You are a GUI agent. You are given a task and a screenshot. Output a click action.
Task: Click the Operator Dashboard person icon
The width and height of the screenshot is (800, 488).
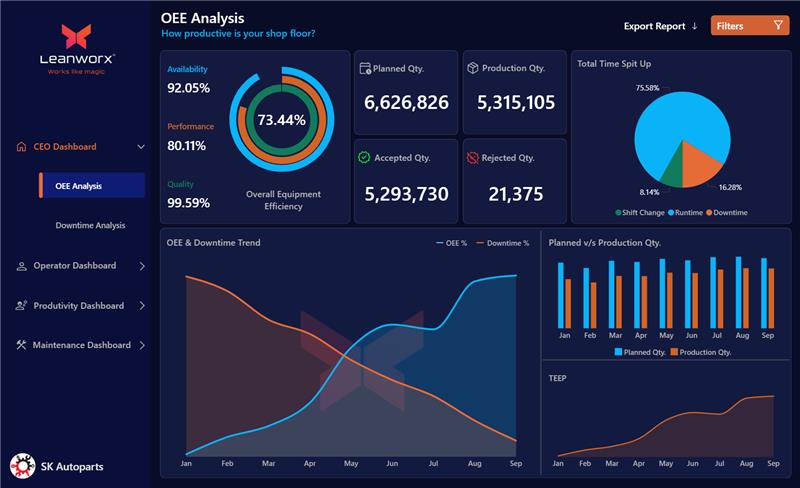point(22,266)
